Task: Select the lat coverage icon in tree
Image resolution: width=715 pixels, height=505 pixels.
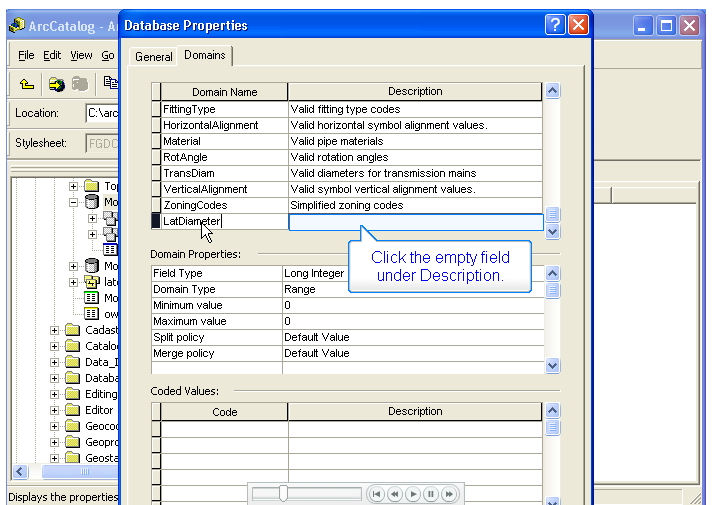Action: click(92, 282)
